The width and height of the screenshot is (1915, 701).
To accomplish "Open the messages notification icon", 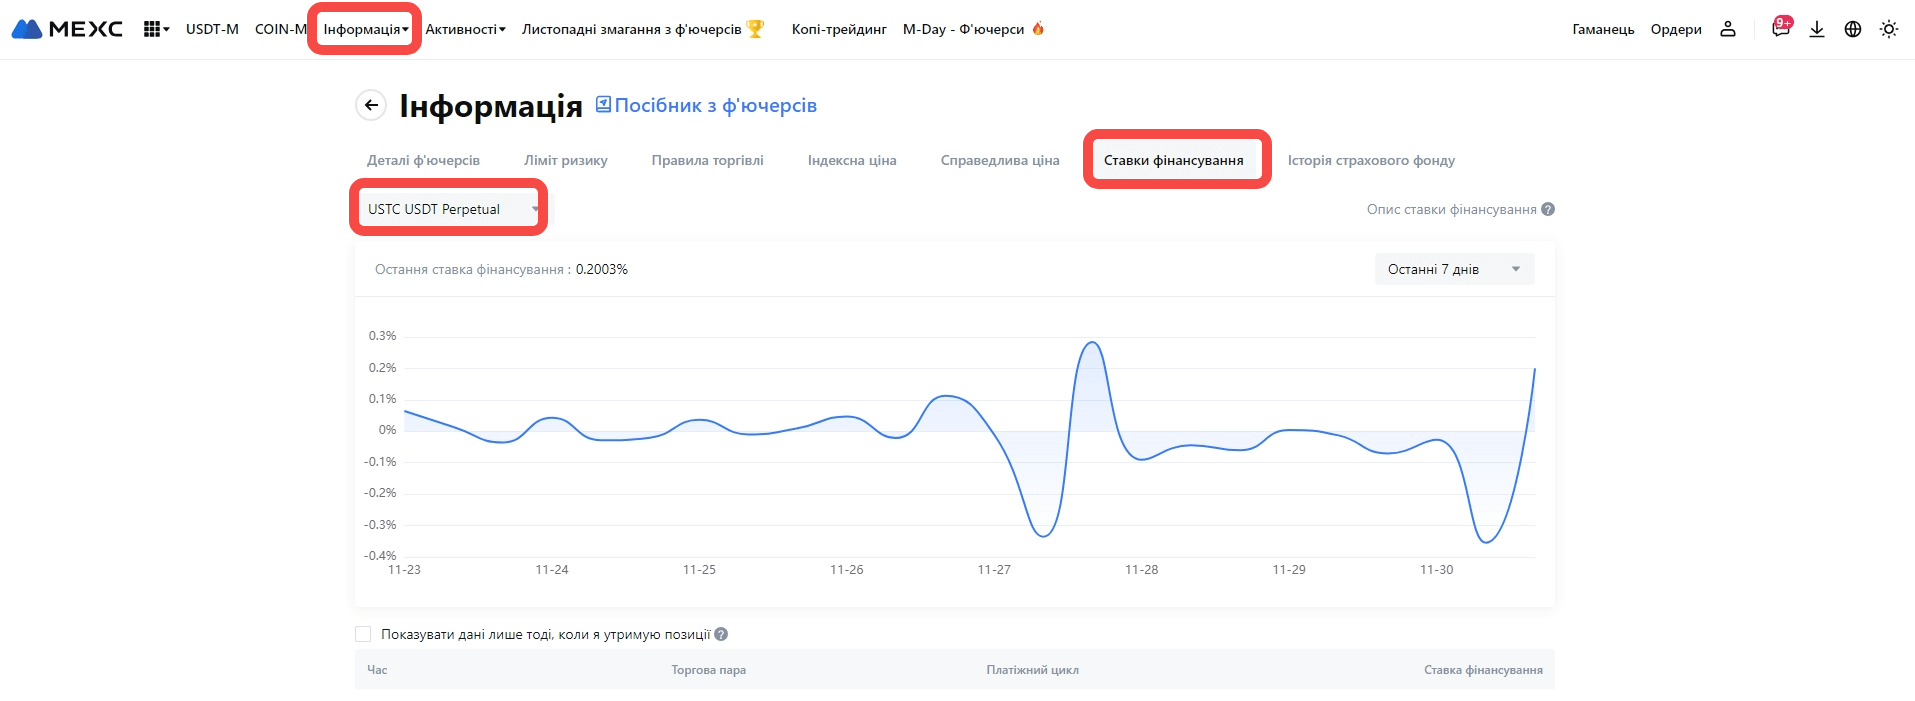I will (1780, 29).
